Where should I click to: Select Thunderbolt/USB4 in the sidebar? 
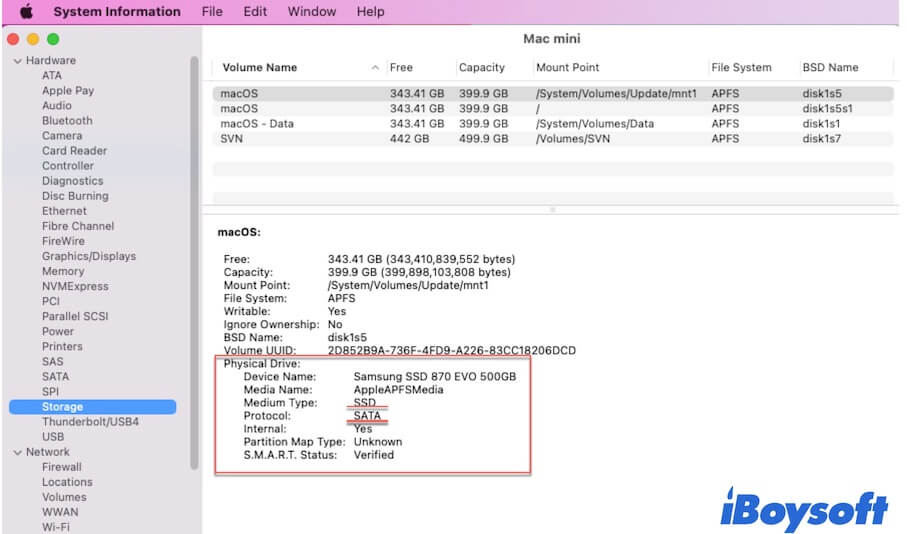pyautogui.click(x=90, y=422)
